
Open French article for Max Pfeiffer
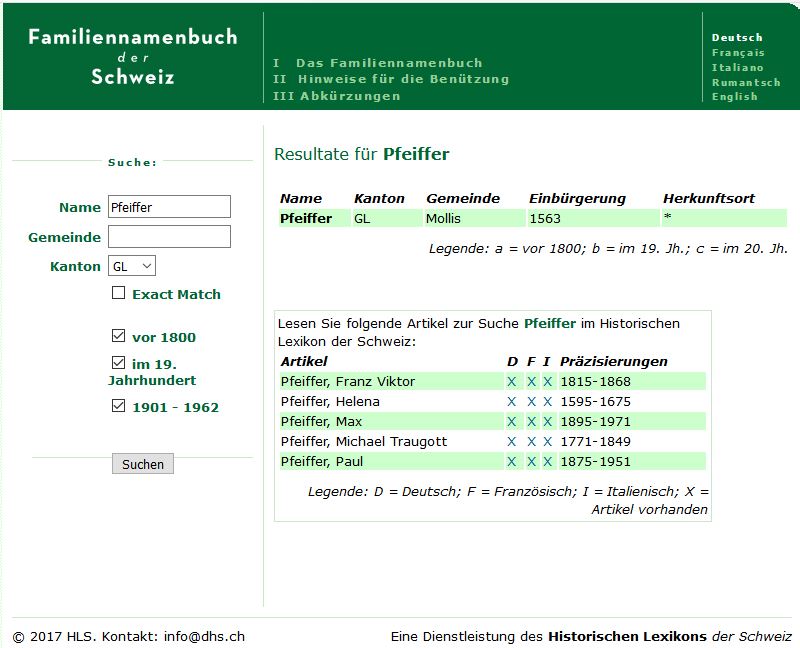point(532,422)
